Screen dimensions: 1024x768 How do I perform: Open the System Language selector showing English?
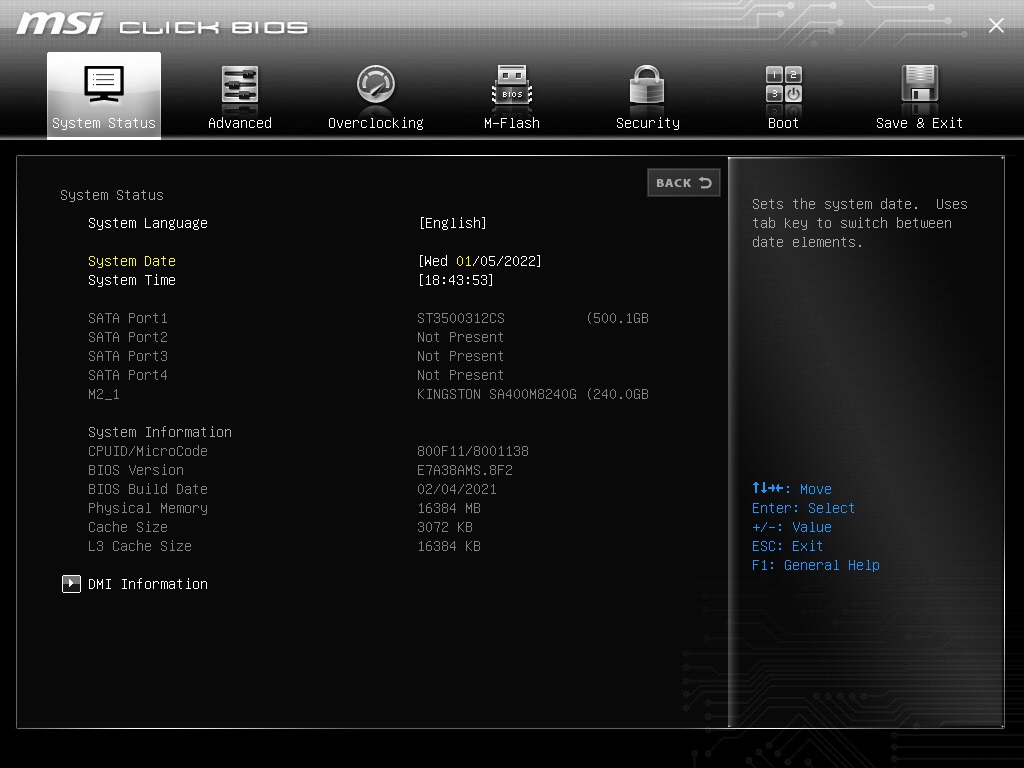[453, 223]
